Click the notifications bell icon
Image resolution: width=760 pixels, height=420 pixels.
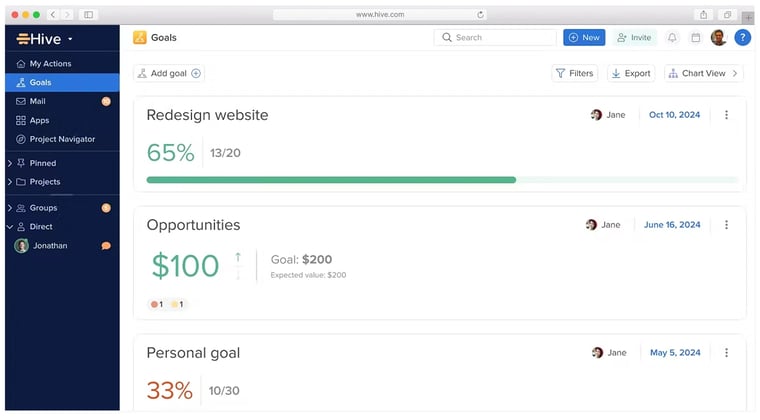click(672, 38)
